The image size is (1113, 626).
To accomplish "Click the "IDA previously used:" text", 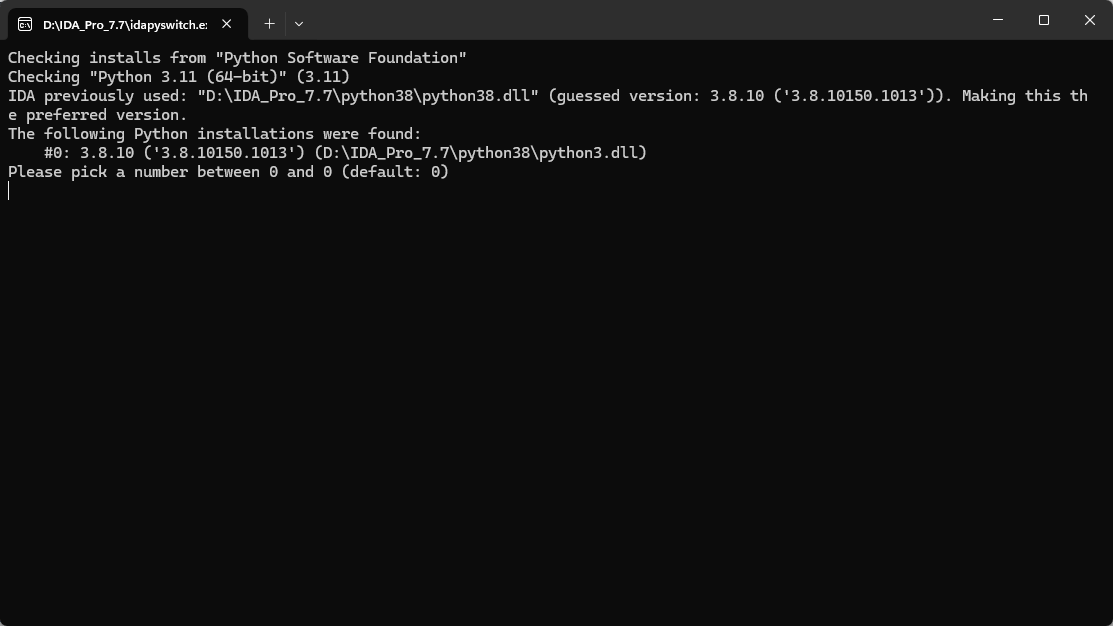I will [x=98, y=96].
